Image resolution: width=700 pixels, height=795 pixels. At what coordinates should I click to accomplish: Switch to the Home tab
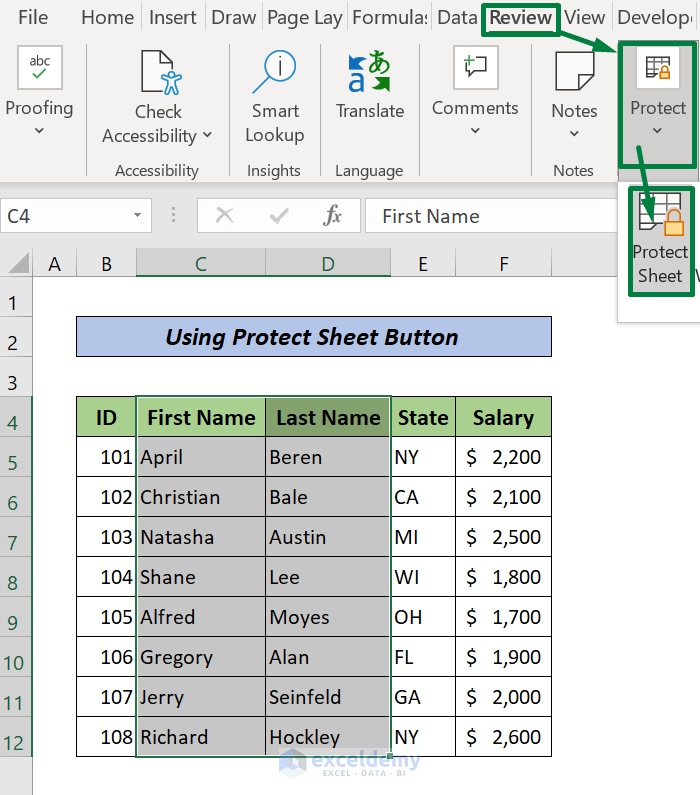(x=107, y=17)
